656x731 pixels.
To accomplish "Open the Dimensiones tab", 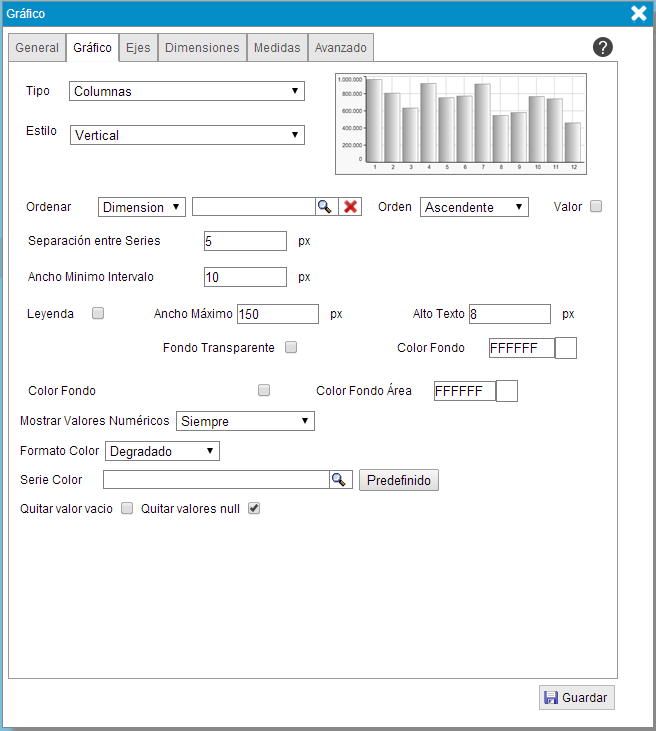I will click(202, 47).
